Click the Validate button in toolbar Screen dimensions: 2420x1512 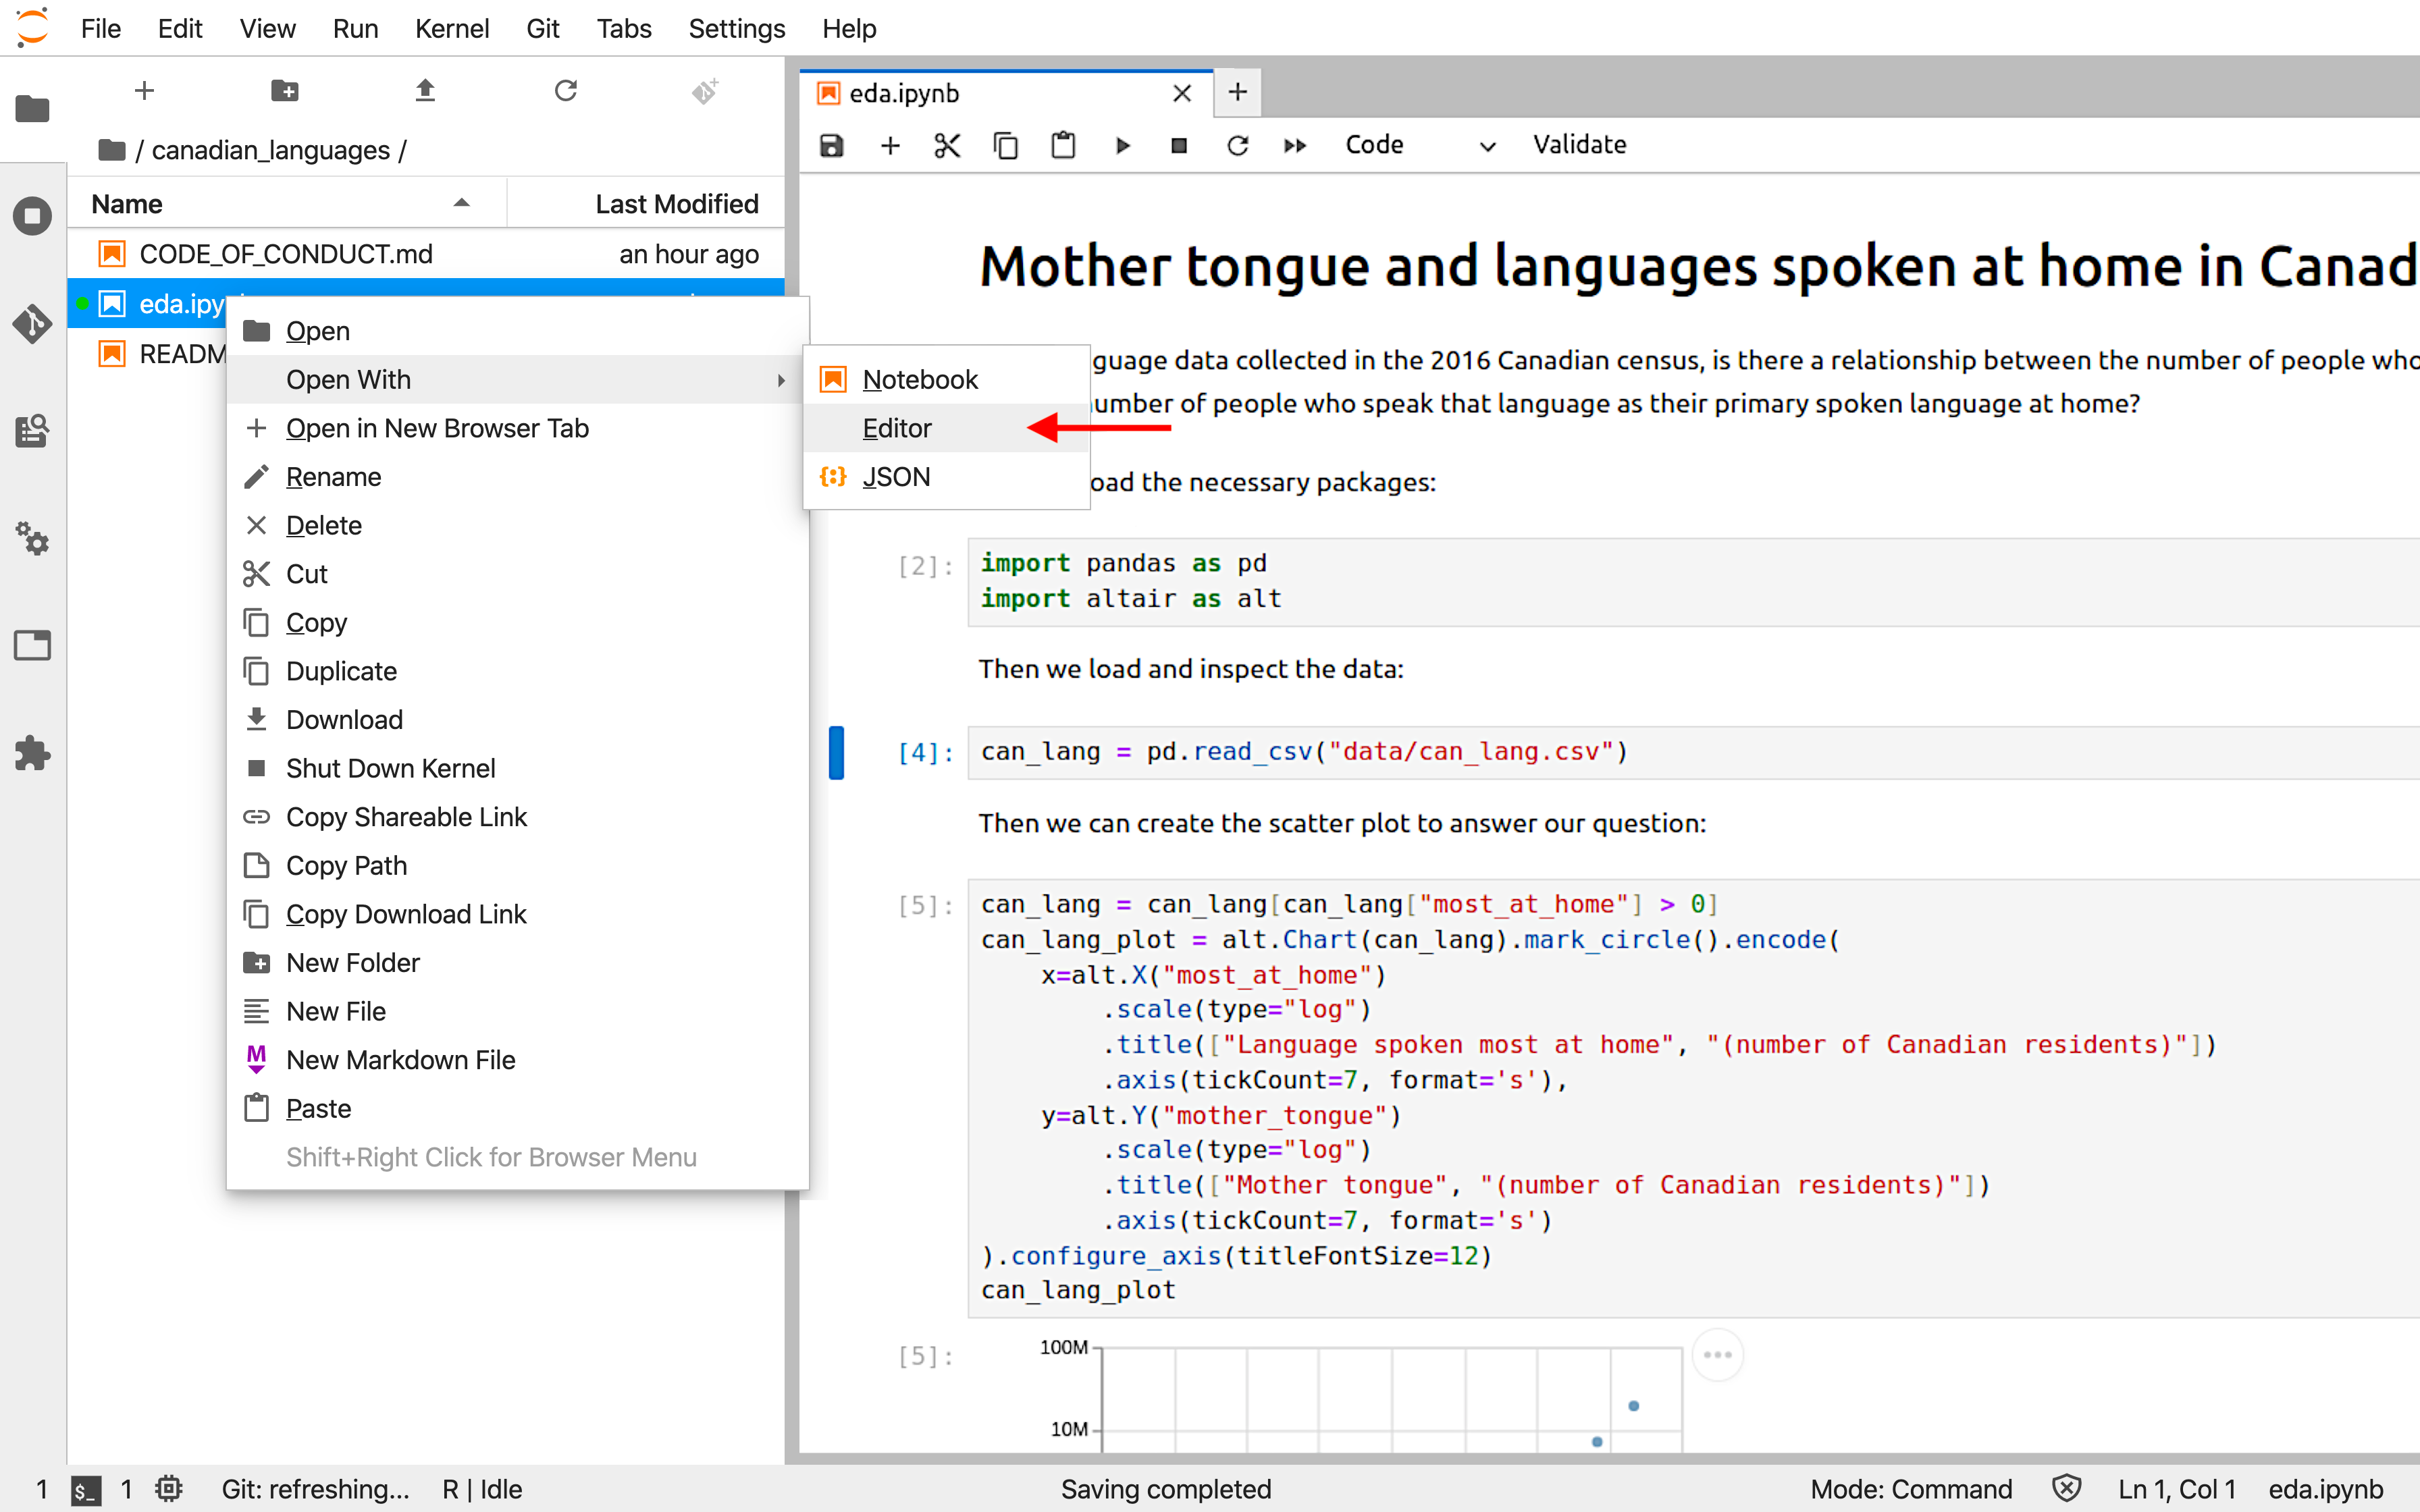click(x=1579, y=145)
